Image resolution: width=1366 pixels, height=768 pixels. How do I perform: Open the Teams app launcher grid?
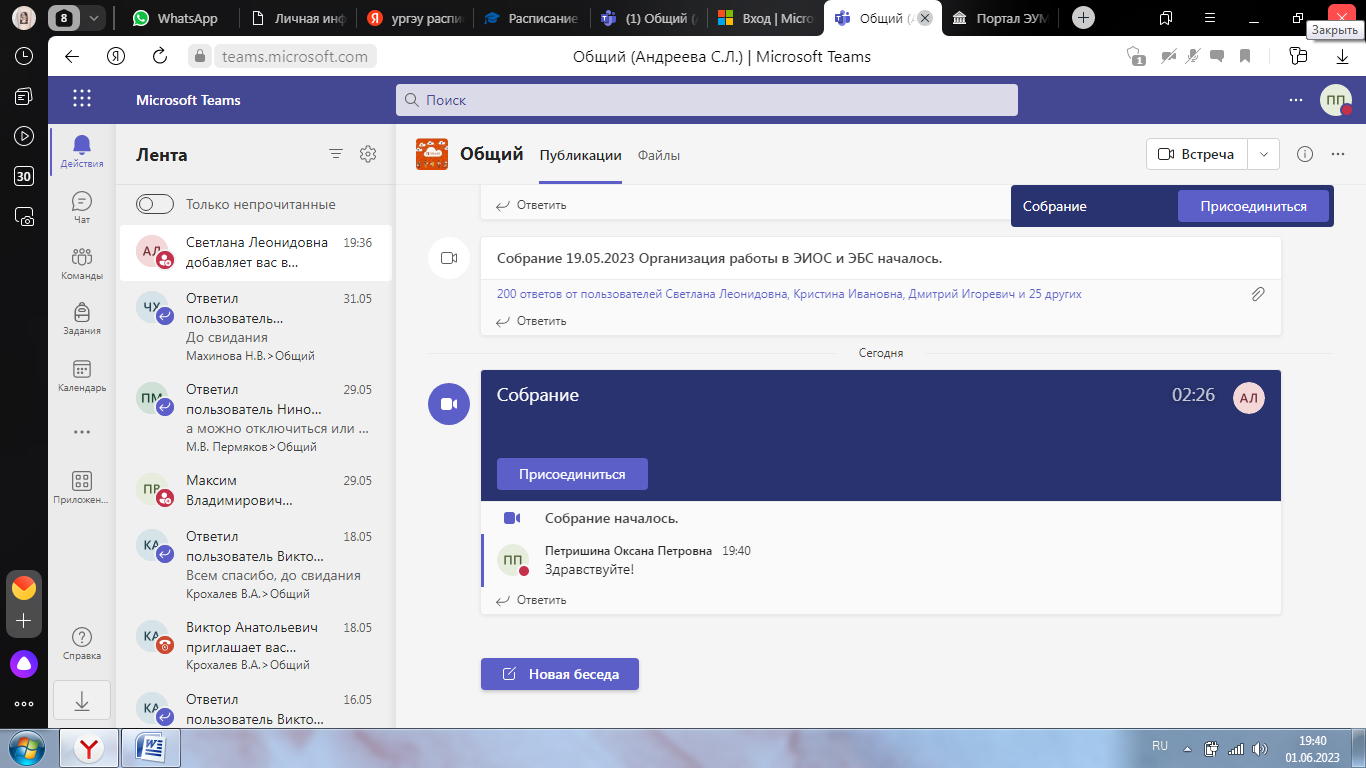coord(82,98)
